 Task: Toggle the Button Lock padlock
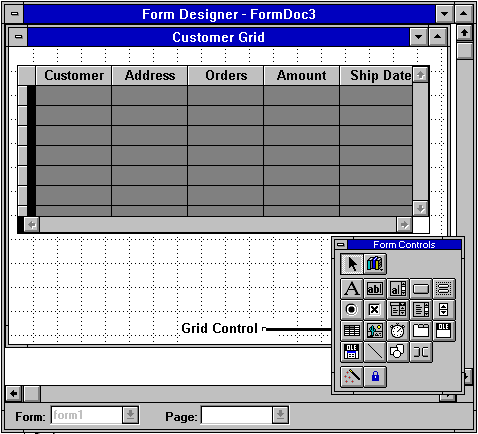pos(375,377)
